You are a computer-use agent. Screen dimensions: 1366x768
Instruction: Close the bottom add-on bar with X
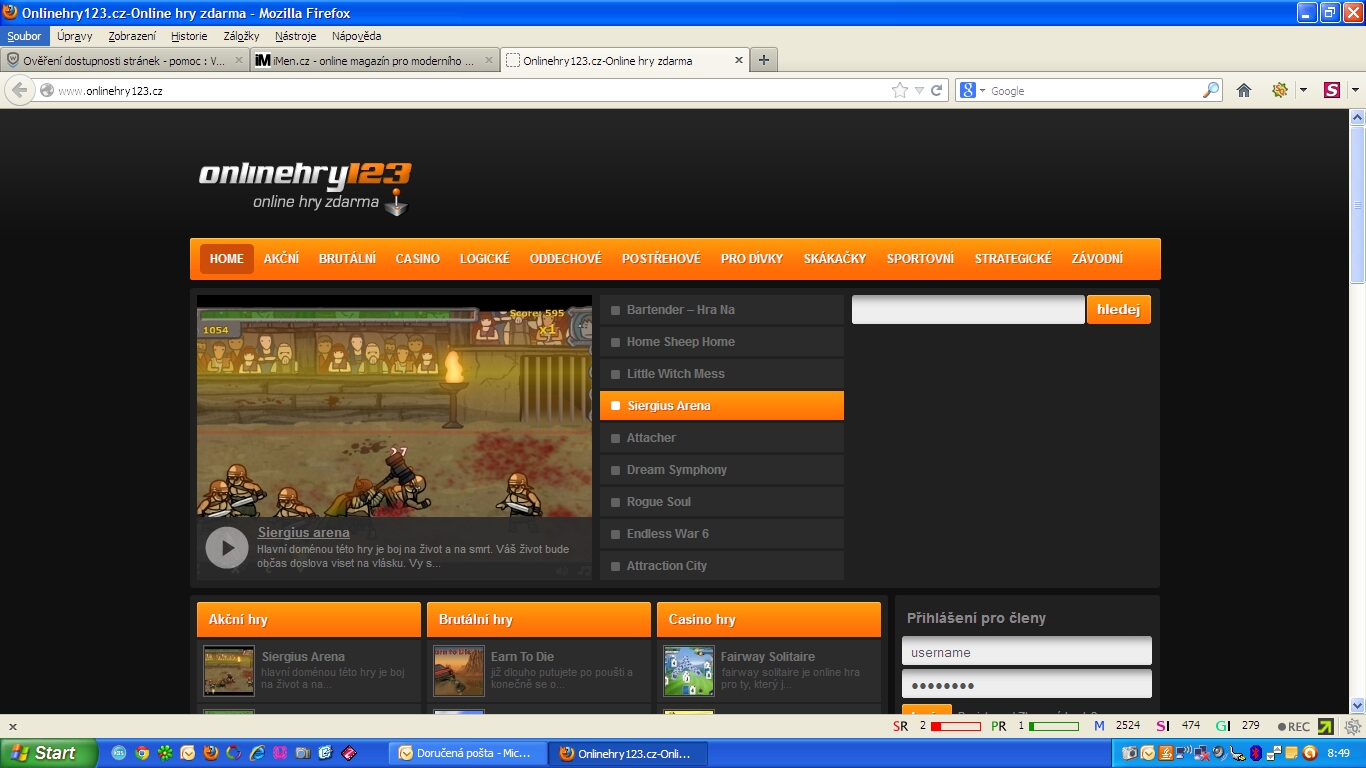13,727
